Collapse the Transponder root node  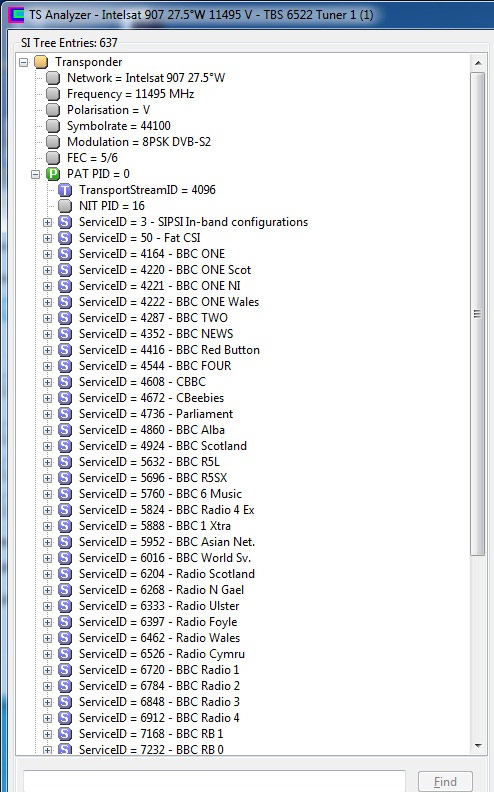click(23, 62)
